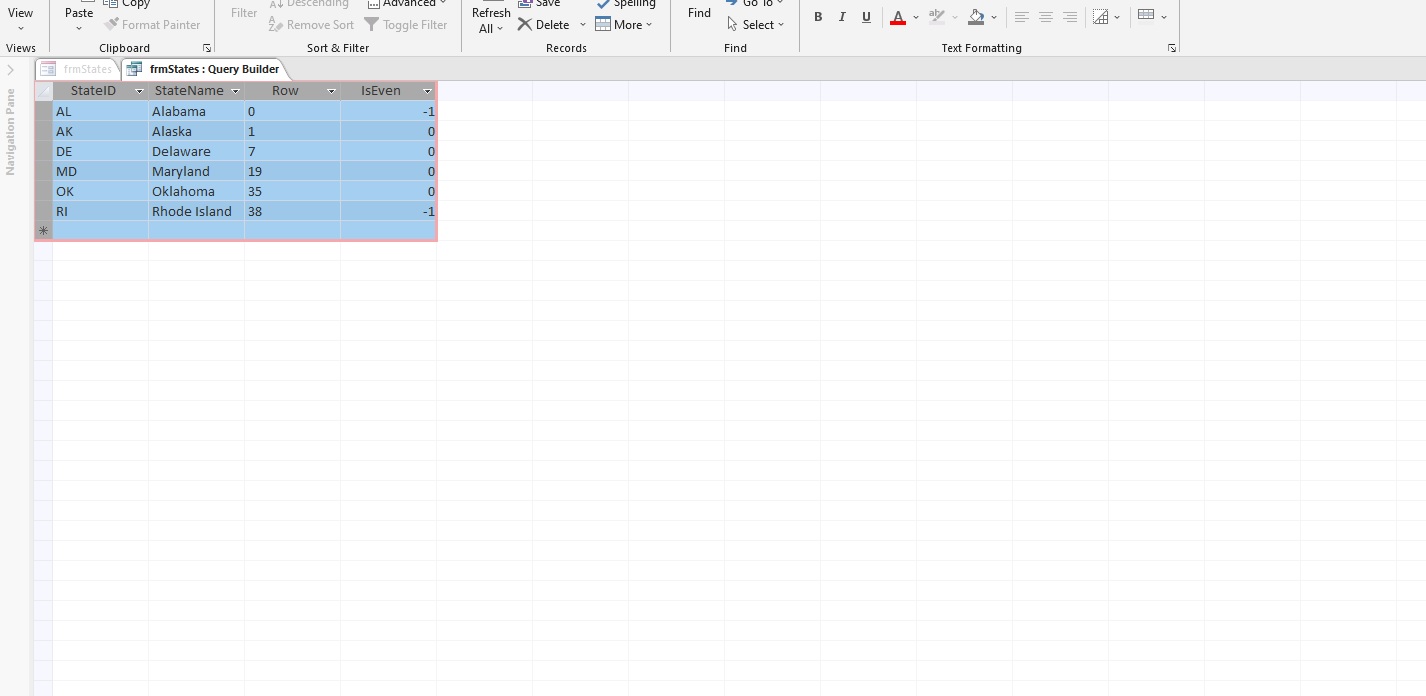The width and height of the screenshot is (1426, 696).
Task: Click Remove Sort button
Action: (312, 25)
